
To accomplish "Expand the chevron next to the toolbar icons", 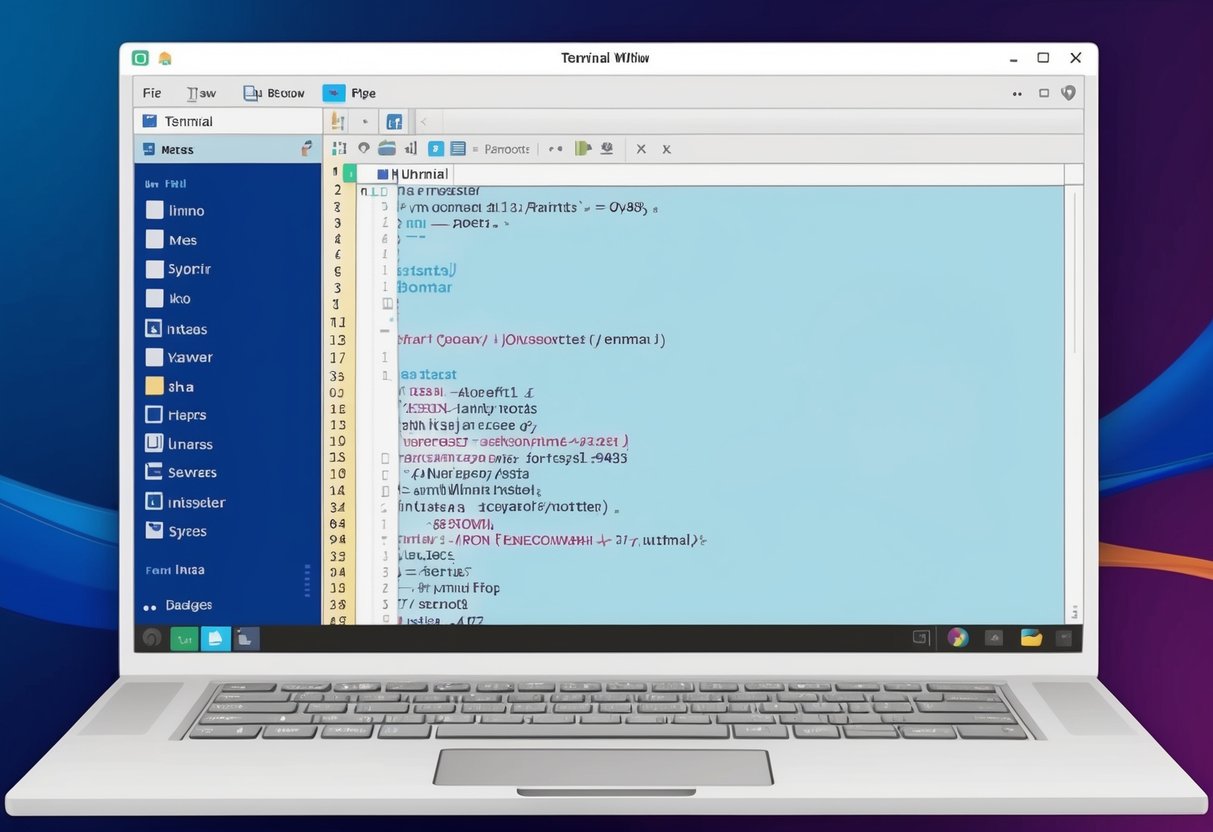I will [424, 120].
